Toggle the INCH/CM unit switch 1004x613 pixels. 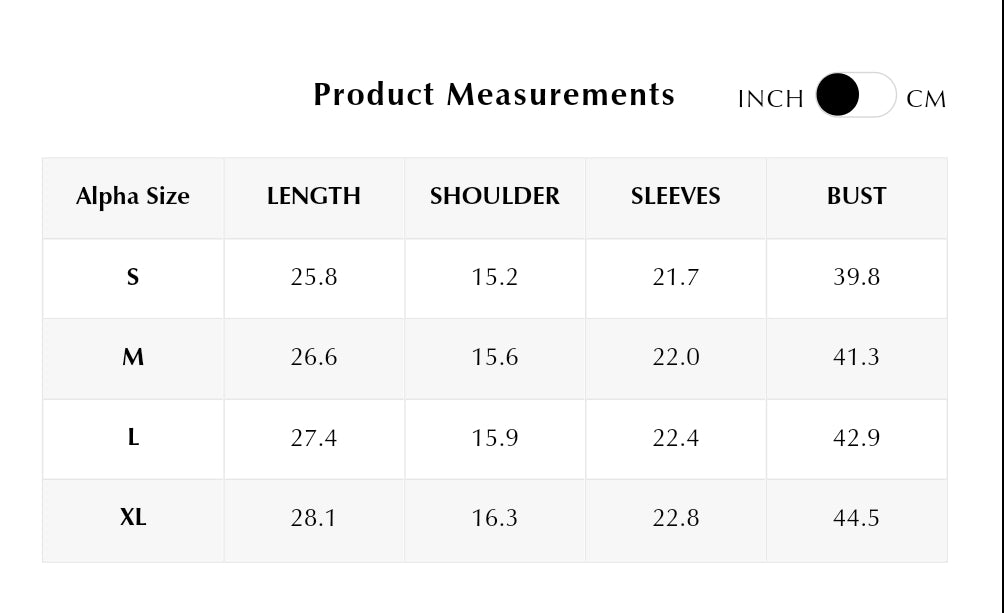[855, 95]
